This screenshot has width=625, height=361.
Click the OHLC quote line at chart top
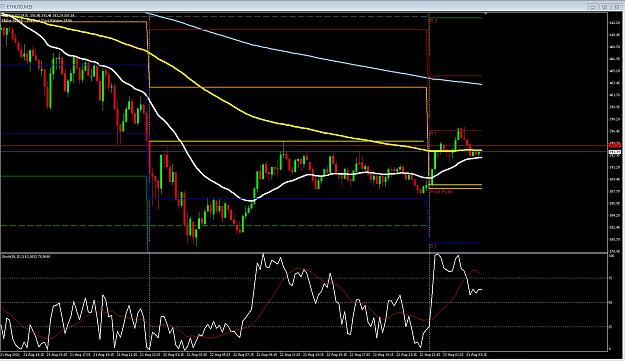[x=38, y=16]
